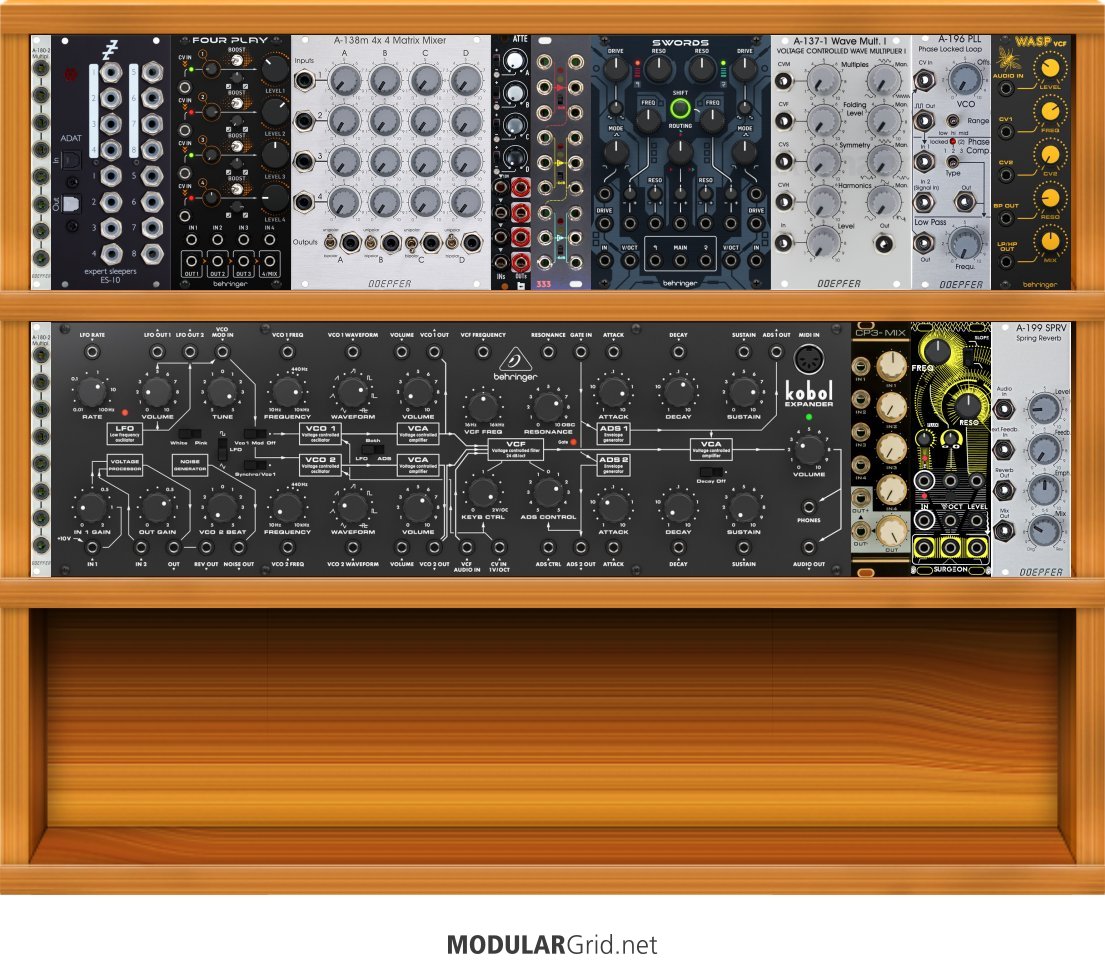Click the ADS 1 OUT jack
This screenshot has width=1105, height=966.
tap(776, 352)
